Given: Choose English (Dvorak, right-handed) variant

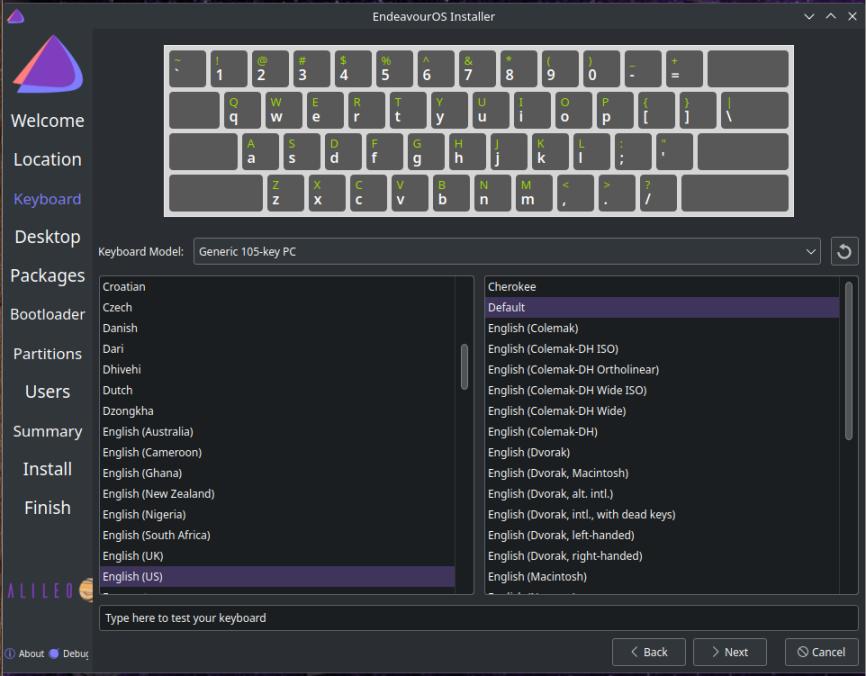Looking at the screenshot, I should point(662,556).
